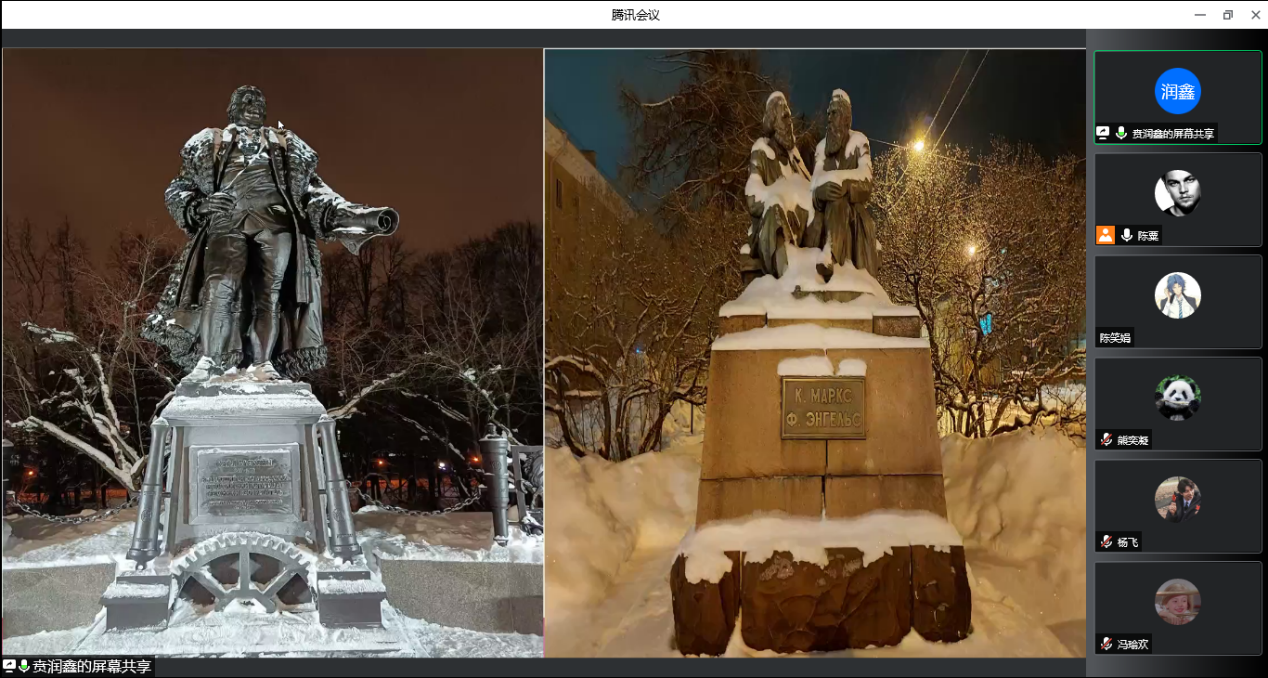
Task: Click the screen share icon in bottom-left label
Action: coord(10,666)
